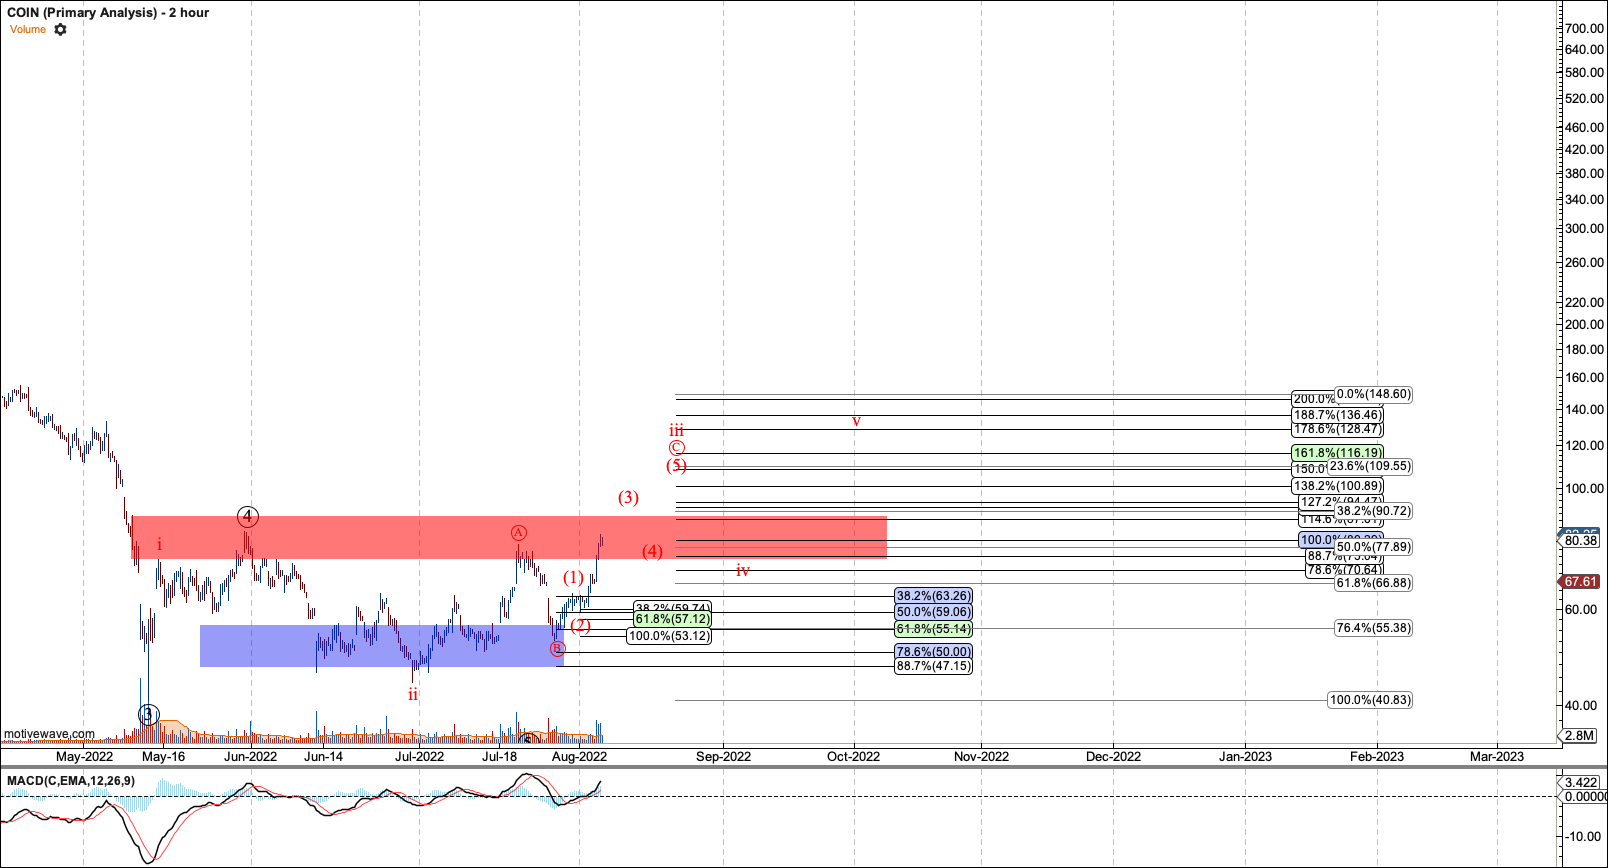Select the 50.0%(59.06) Fibonacci label
The width and height of the screenshot is (1608, 868).
click(933, 612)
